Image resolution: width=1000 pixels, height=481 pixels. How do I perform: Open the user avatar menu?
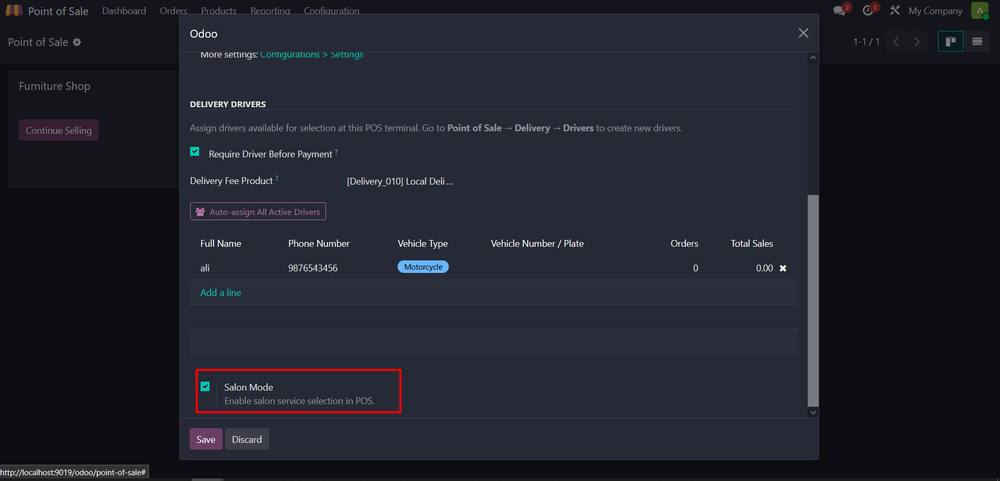[x=979, y=11]
